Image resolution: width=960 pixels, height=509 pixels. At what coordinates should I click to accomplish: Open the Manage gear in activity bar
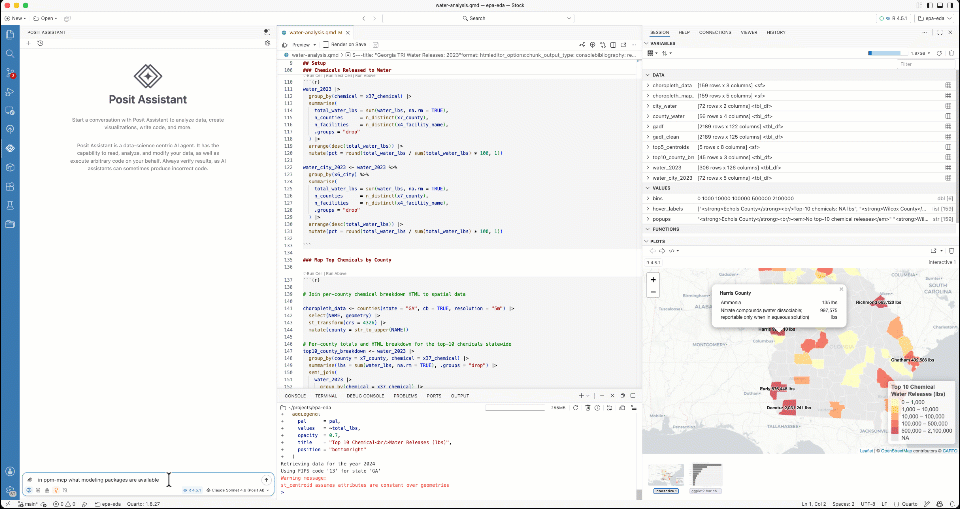click(x=9, y=490)
